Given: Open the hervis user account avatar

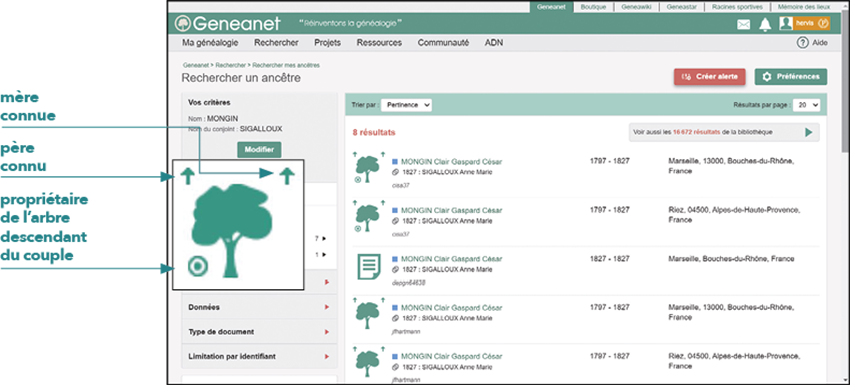Looking at the screenshot, I should point(785,24).
